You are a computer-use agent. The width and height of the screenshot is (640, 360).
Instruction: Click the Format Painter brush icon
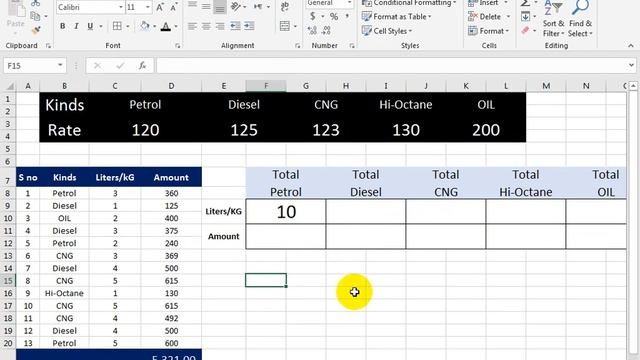[36, 30]
